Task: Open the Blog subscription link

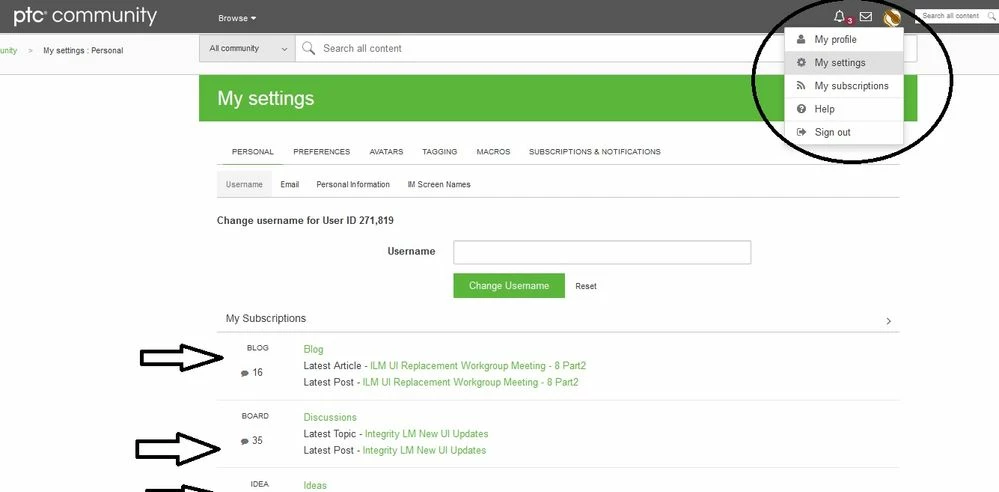Action: tap(313, 349)
